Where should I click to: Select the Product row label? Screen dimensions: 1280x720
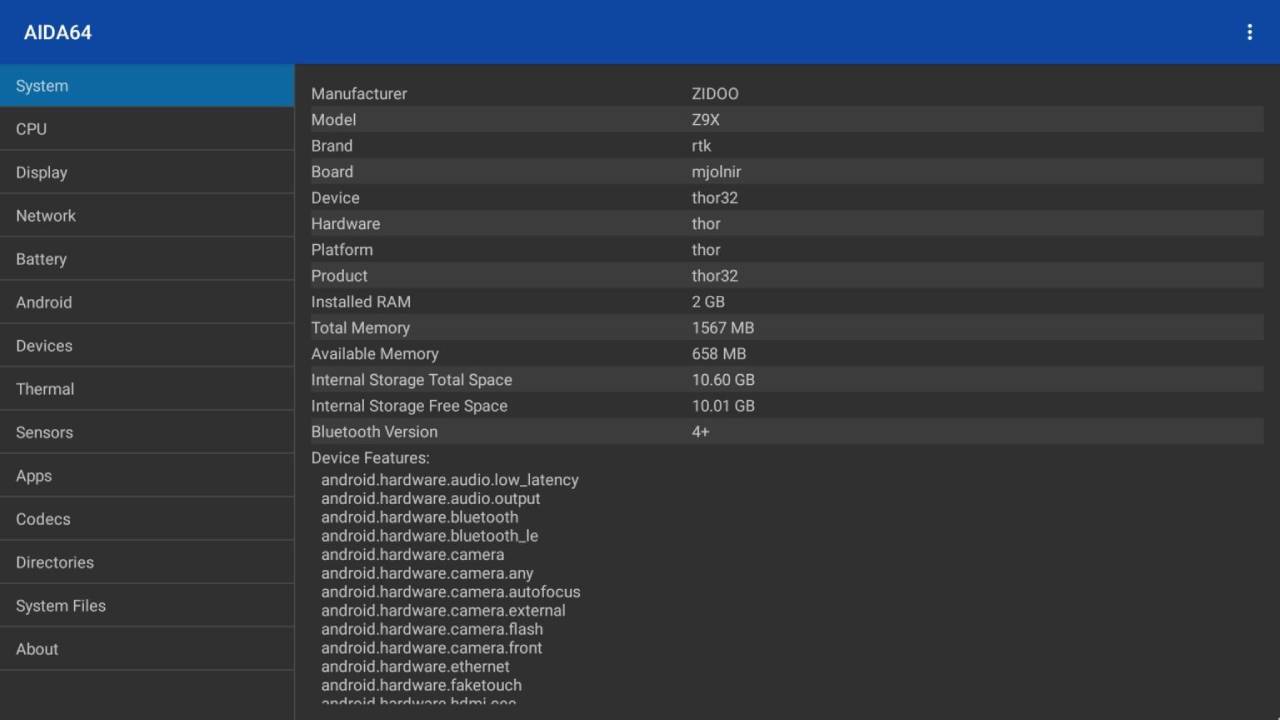[x=339, y=276]
